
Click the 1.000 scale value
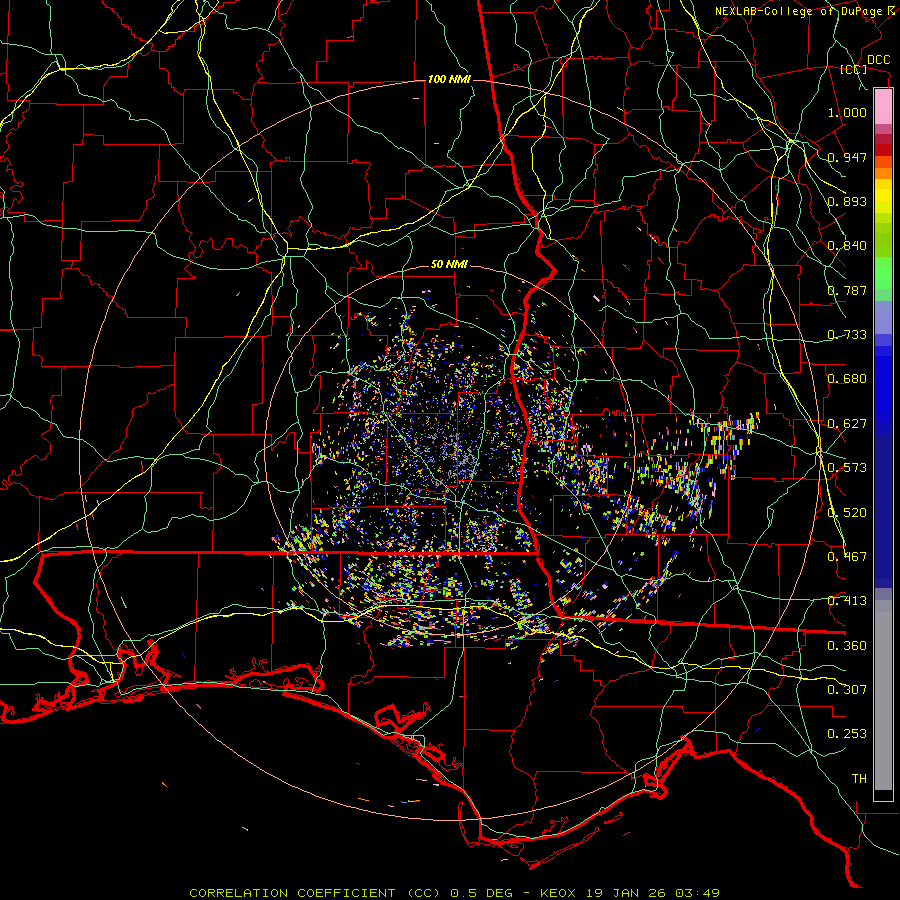pos(847,112)
